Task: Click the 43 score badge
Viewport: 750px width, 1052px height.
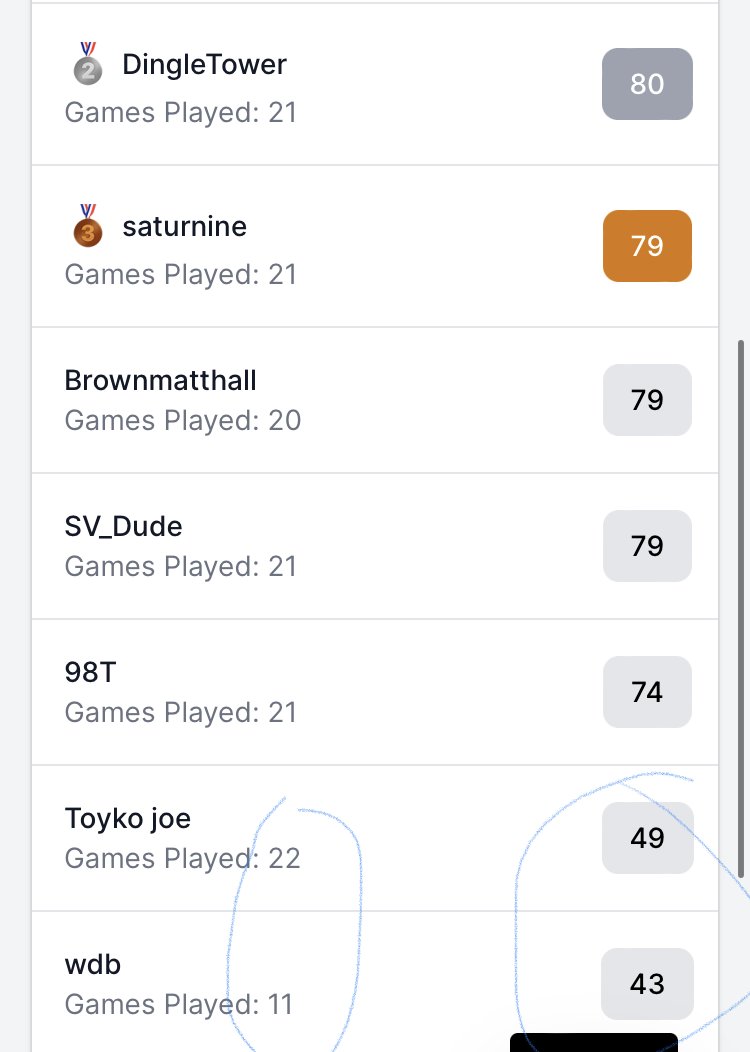Action: tap(647, 984)
